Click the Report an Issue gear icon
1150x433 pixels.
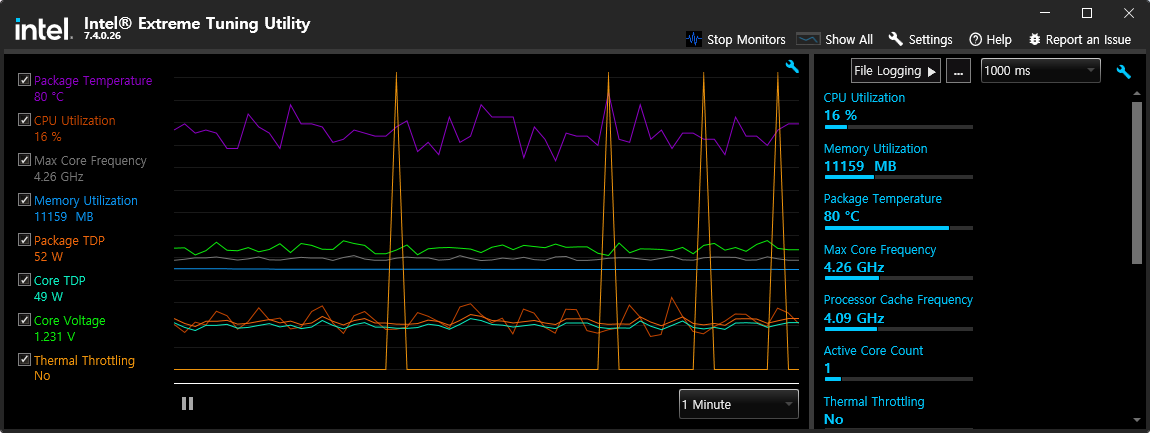click(x=1035, y=39)
